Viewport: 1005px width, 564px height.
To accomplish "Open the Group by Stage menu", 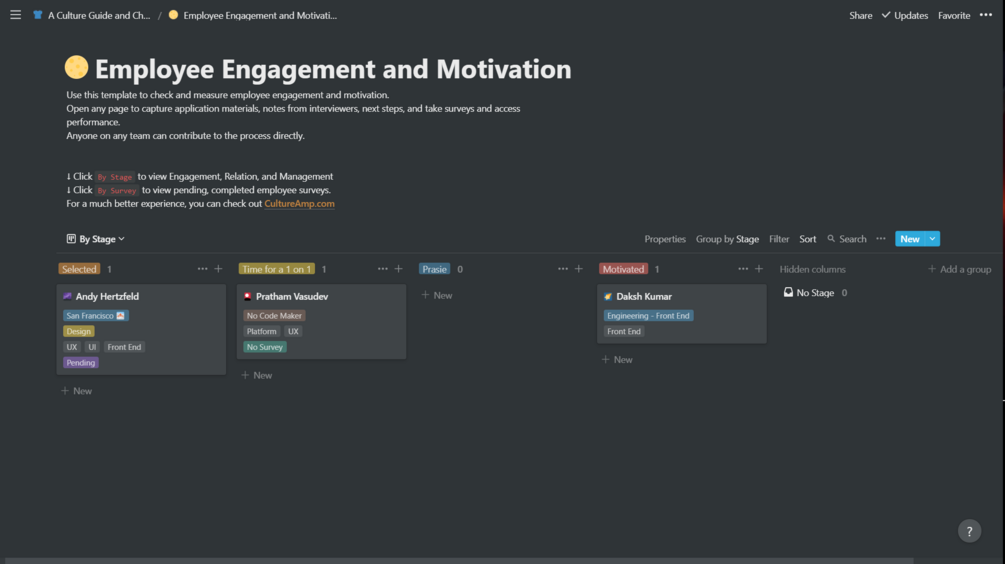I will coord(727,239).
